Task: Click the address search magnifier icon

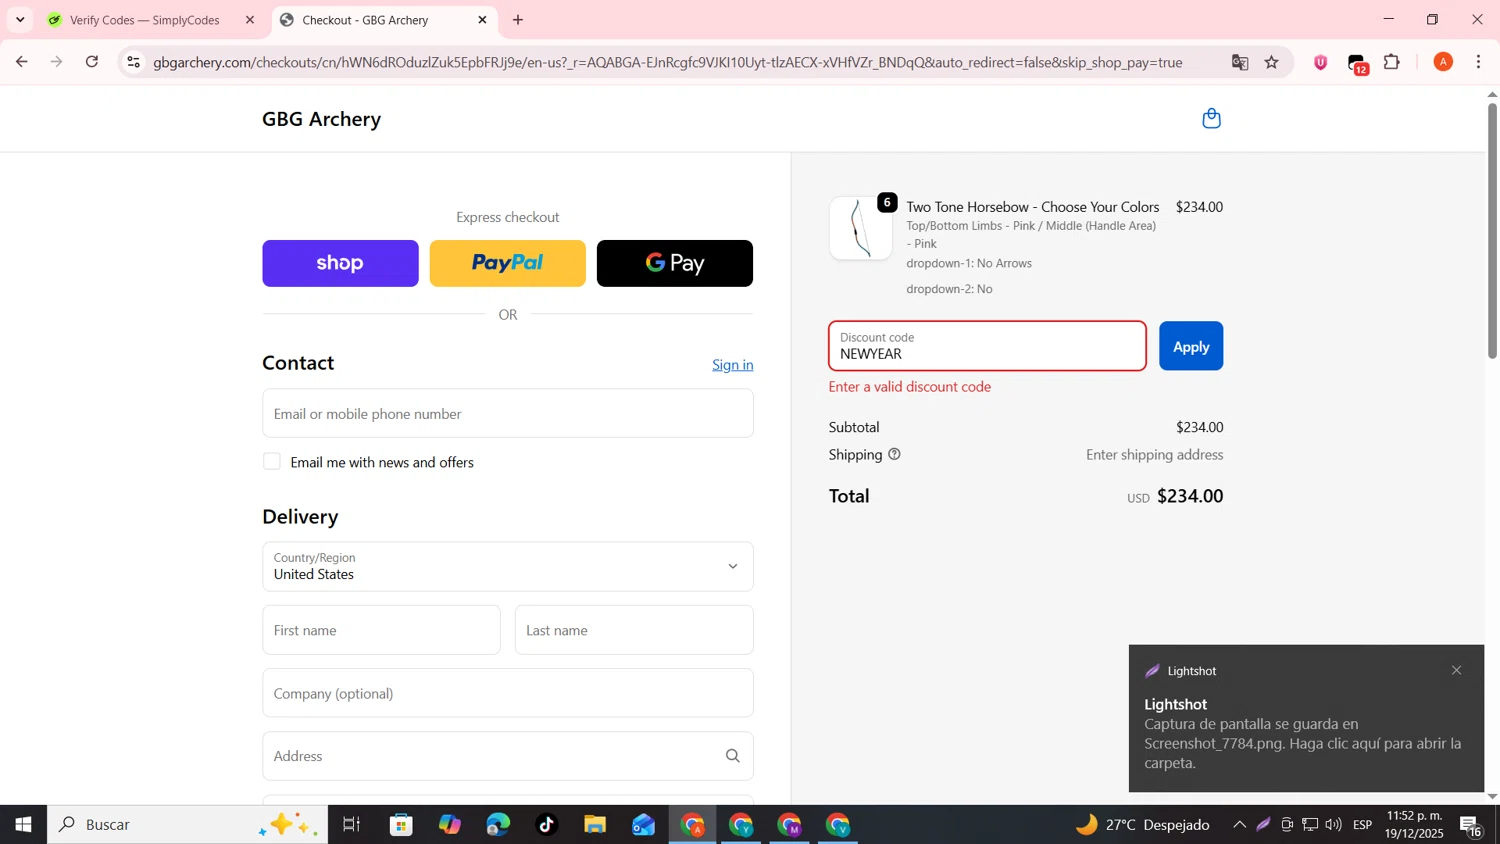Action: 732,756
